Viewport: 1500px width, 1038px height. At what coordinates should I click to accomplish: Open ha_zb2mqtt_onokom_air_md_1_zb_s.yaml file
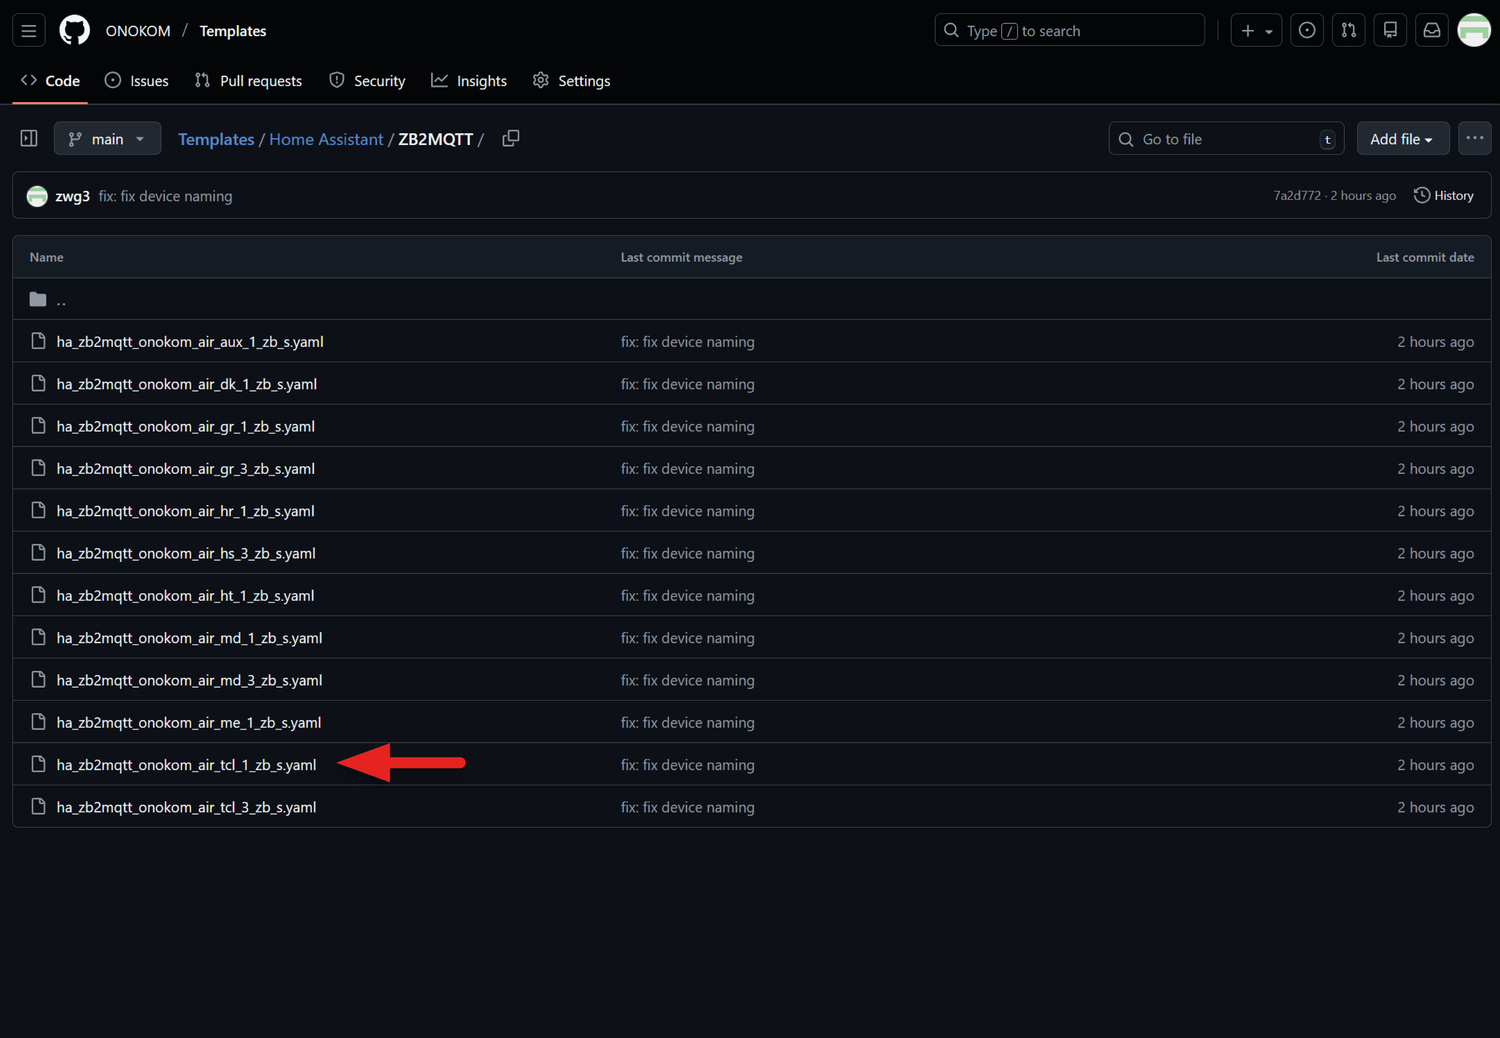[190, 638]
